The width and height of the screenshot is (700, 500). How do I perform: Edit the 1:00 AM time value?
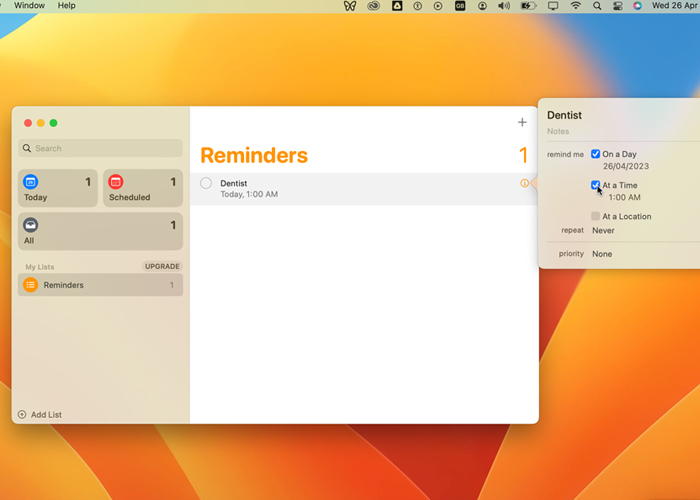tap(625, 197)
